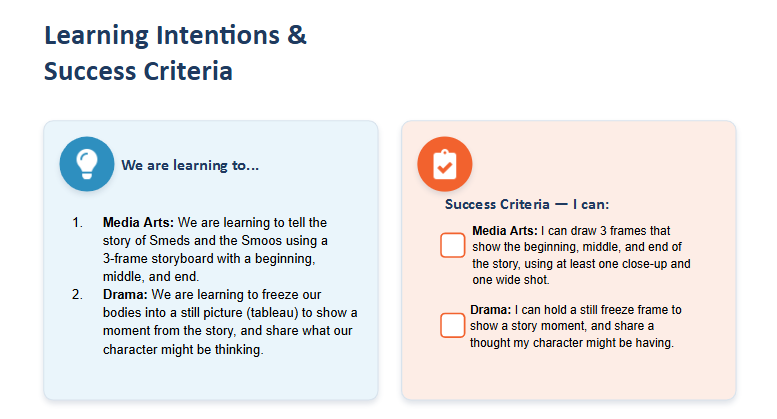
Task: Click the blue lightbulb icon
Action: coord(87,164)
